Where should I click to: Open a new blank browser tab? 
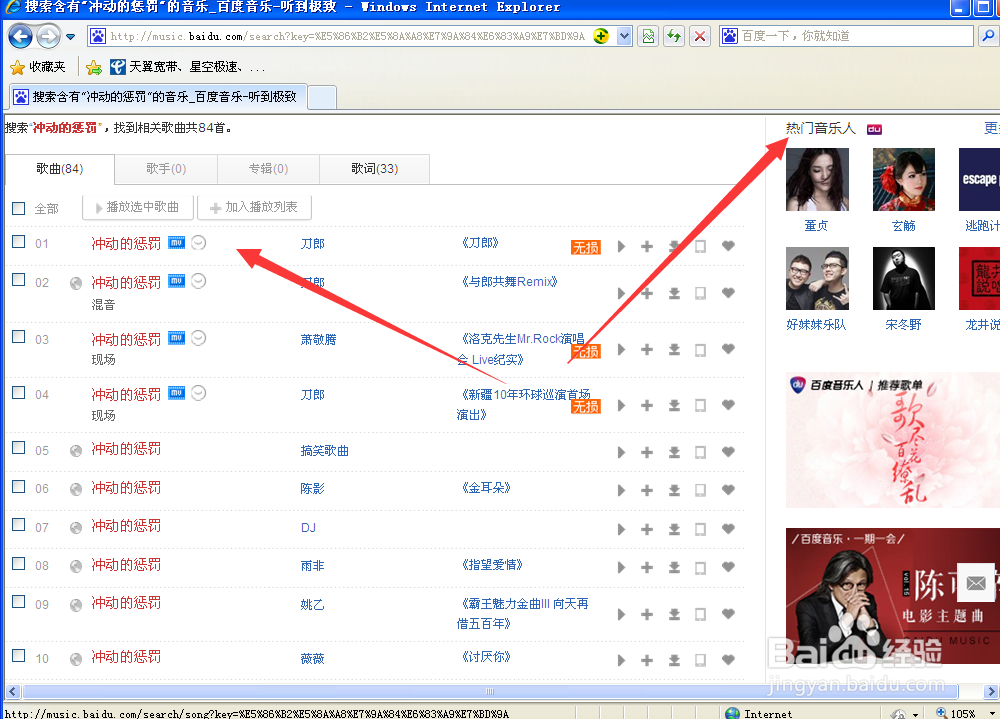click(x=322, y=97)
